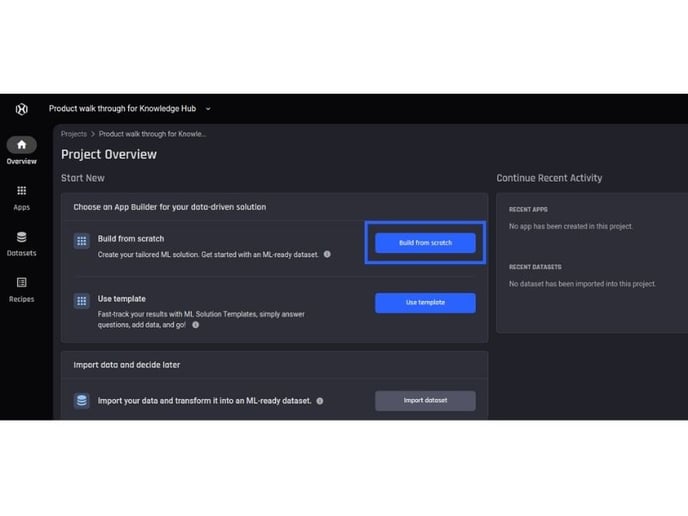This screenshot has height=516, width=688.
Task: Show info tooltip for Use template description
Action: pyautogui.click(x=196, y=325)
